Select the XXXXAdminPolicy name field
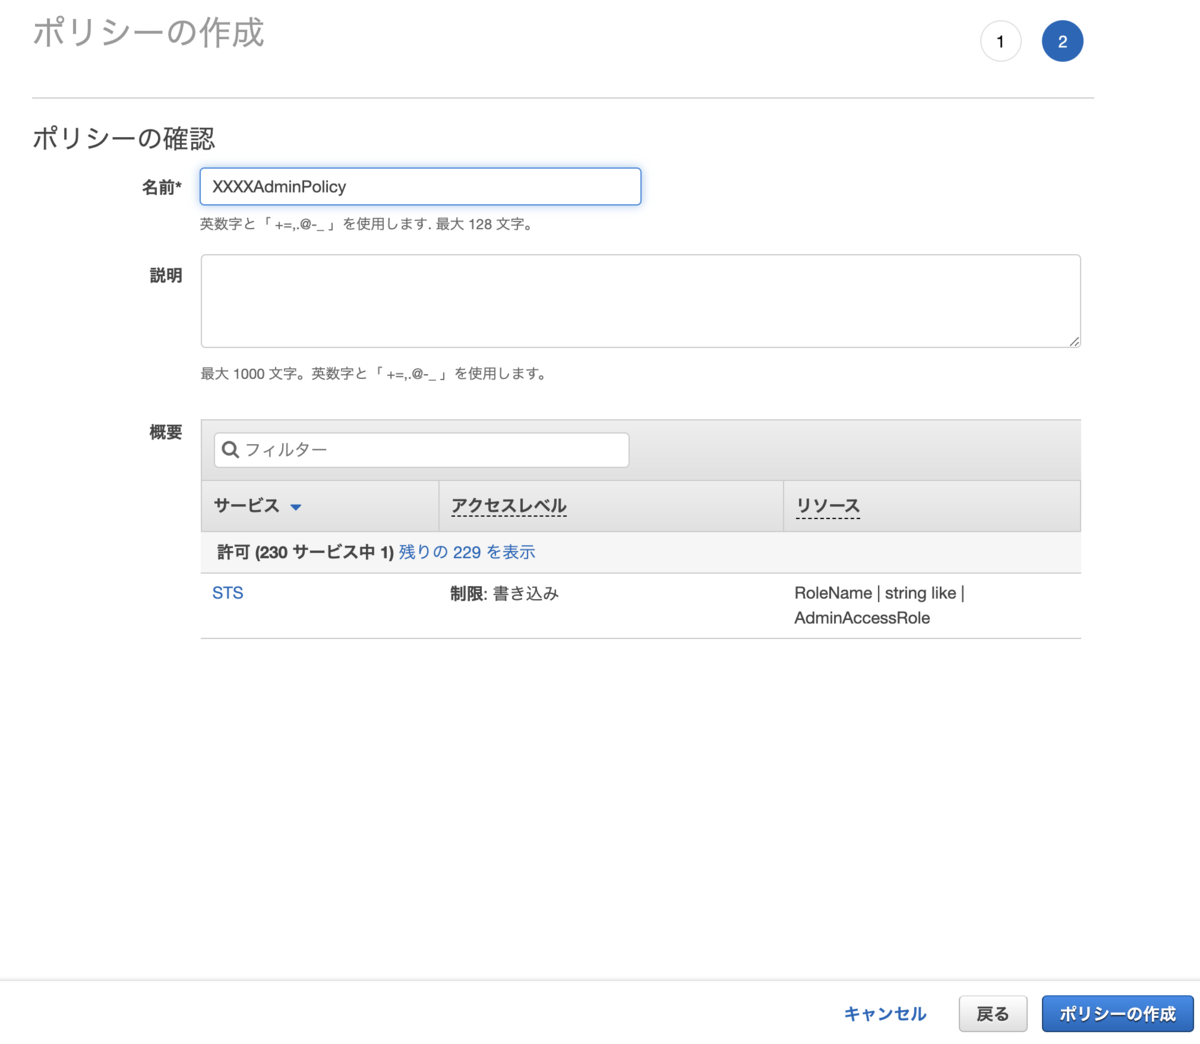 pos(420,186)
